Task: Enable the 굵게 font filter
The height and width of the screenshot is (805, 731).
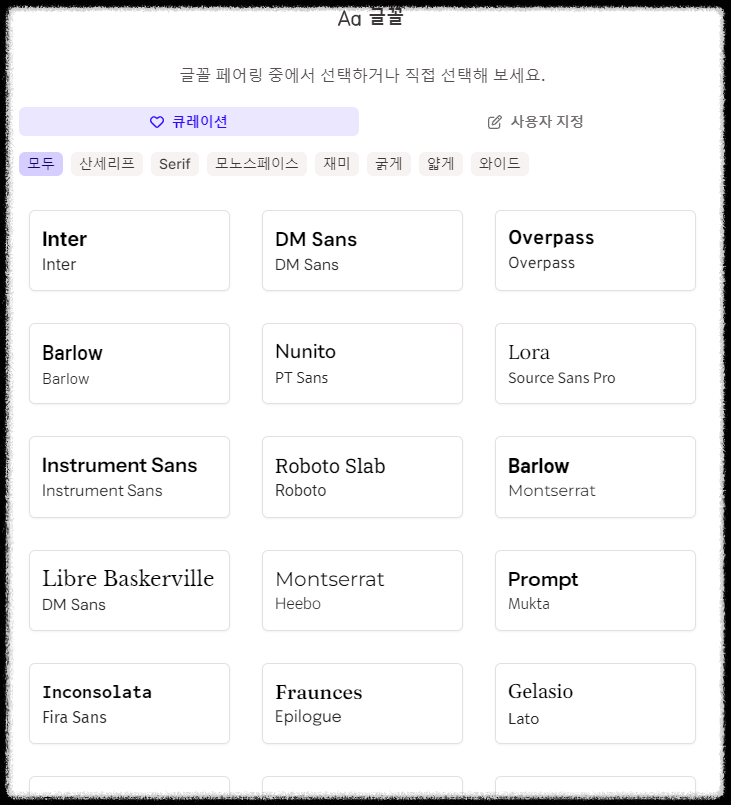Action: (388, 163)
